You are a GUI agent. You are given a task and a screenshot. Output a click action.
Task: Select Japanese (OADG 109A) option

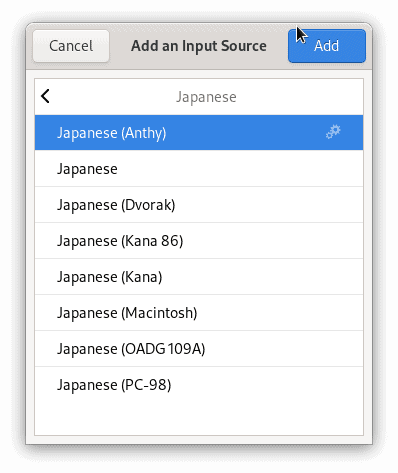tap(199, 349)
